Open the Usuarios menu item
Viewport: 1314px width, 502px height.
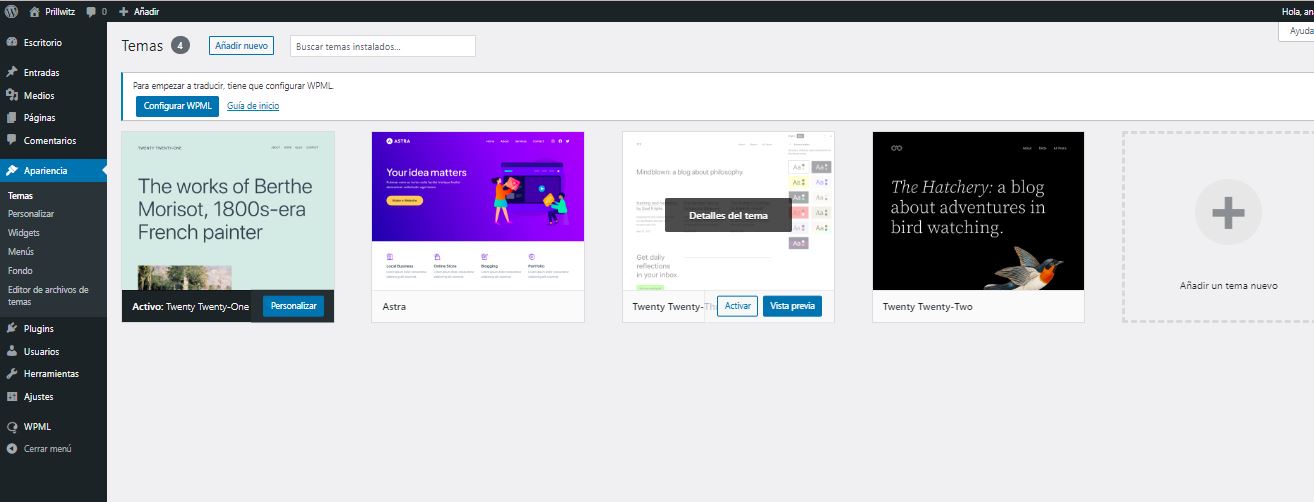coord(53,351)
